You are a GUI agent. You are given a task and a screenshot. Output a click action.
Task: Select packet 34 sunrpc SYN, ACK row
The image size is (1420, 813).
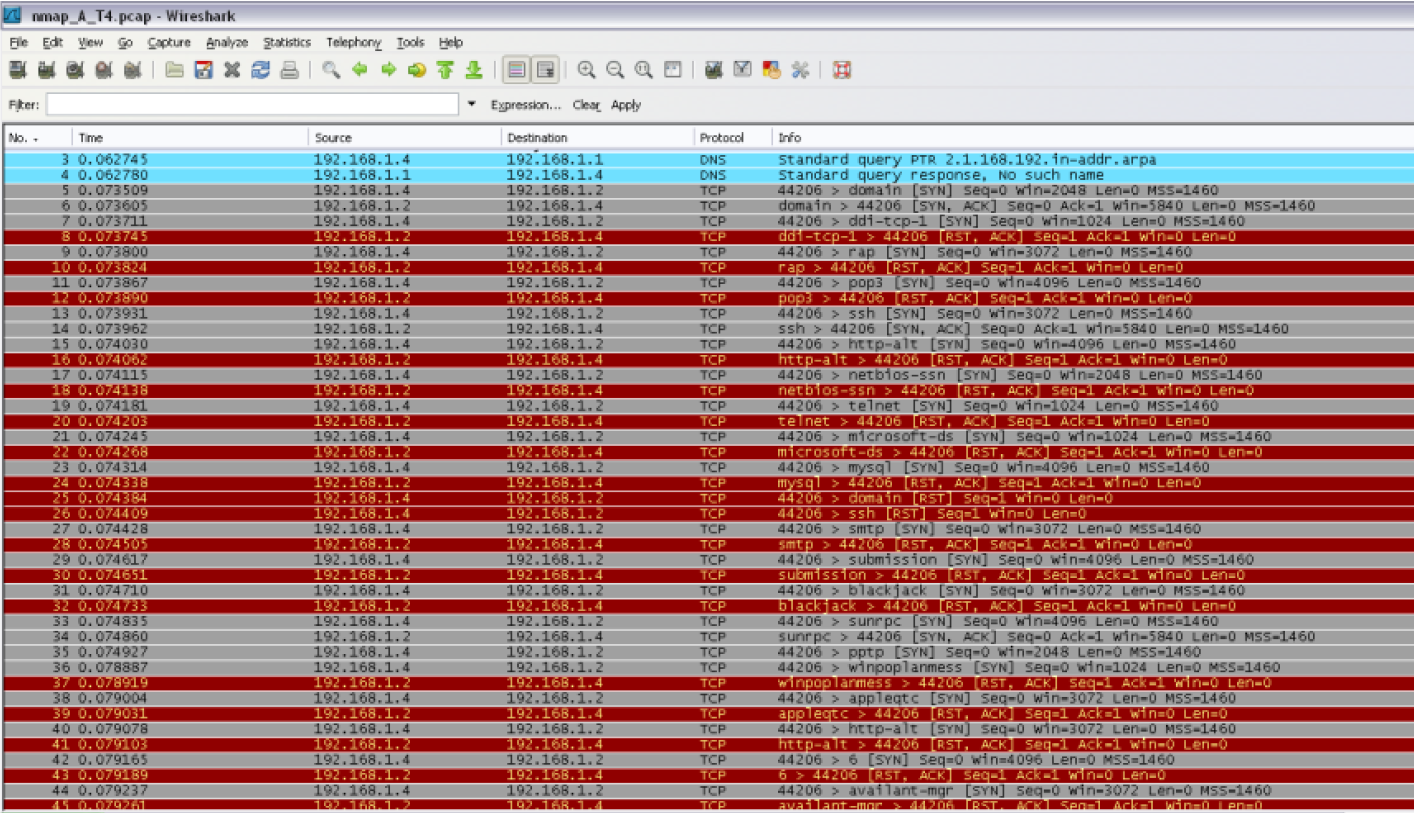point(709,637)
